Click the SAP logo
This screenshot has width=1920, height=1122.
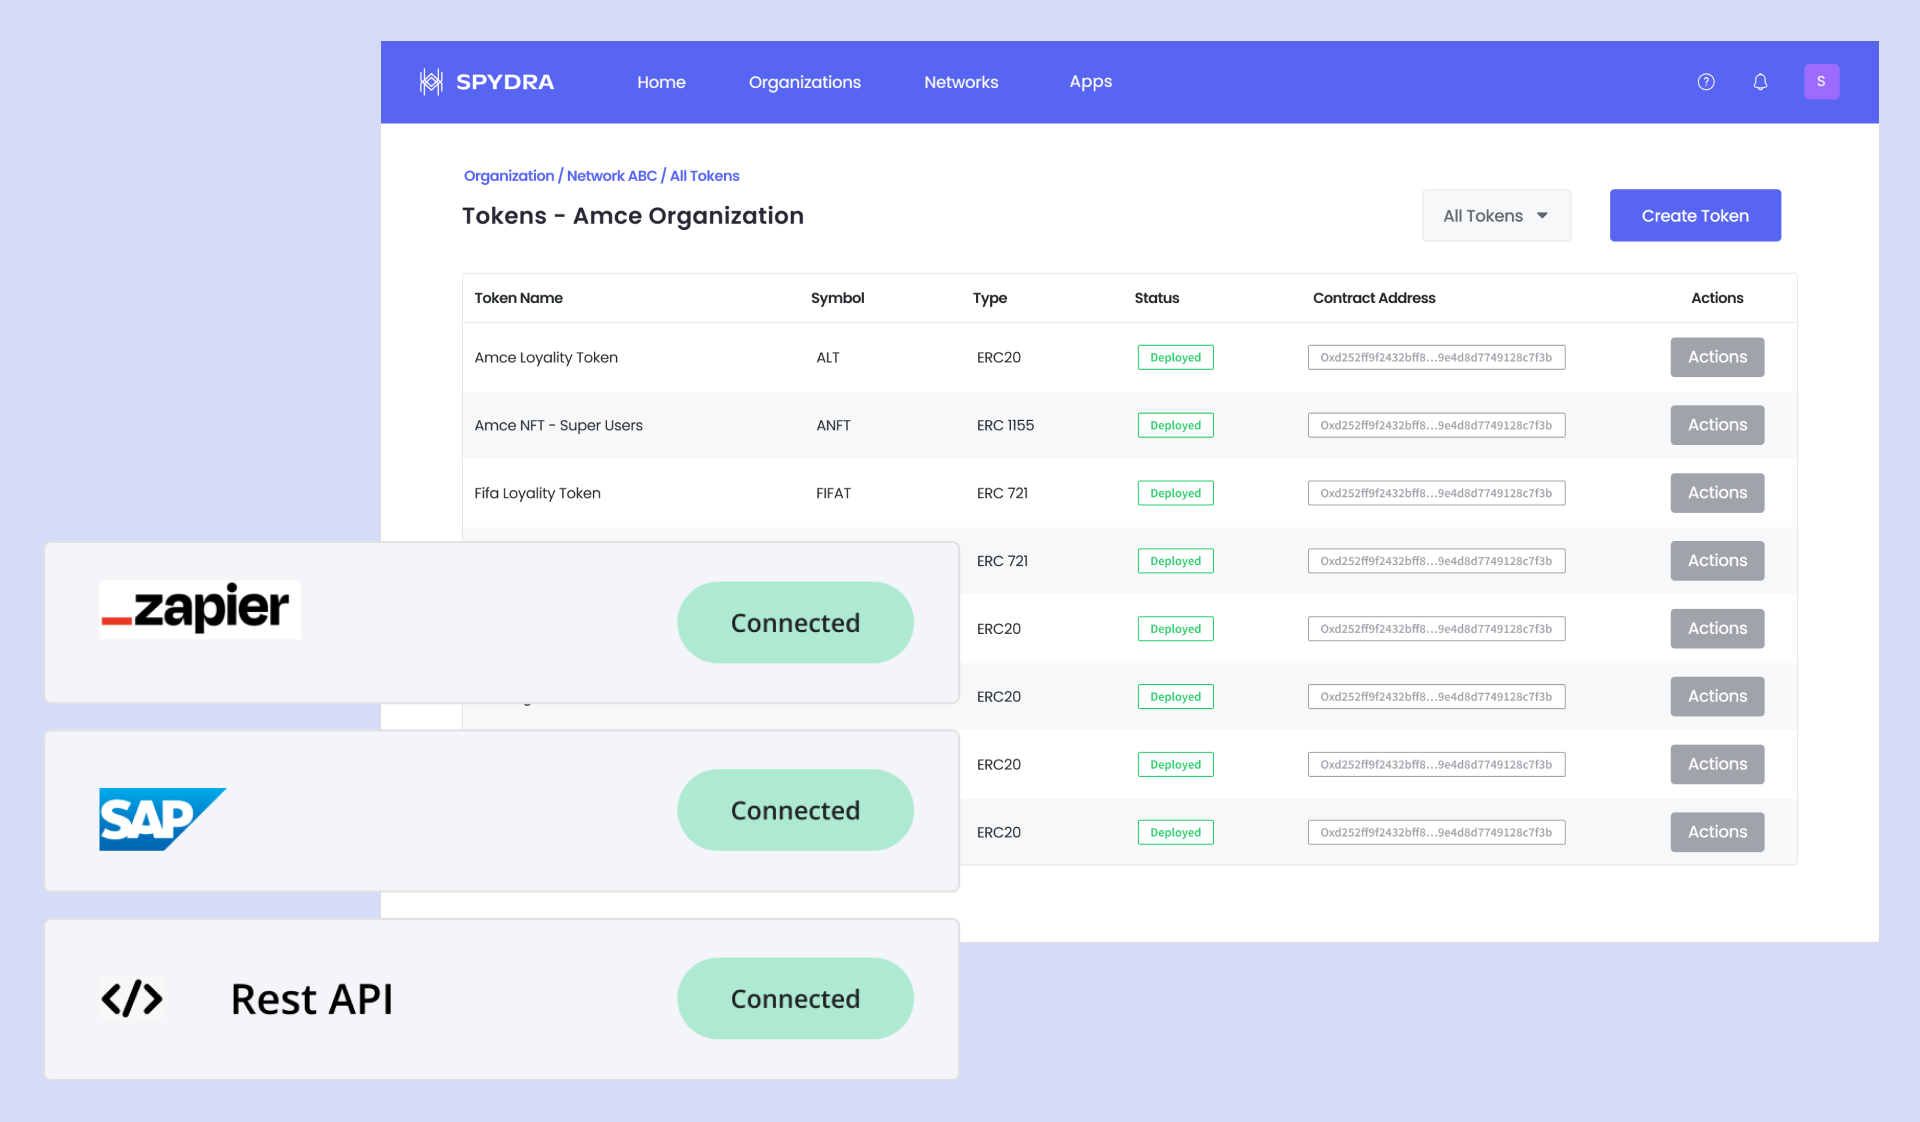161,819
